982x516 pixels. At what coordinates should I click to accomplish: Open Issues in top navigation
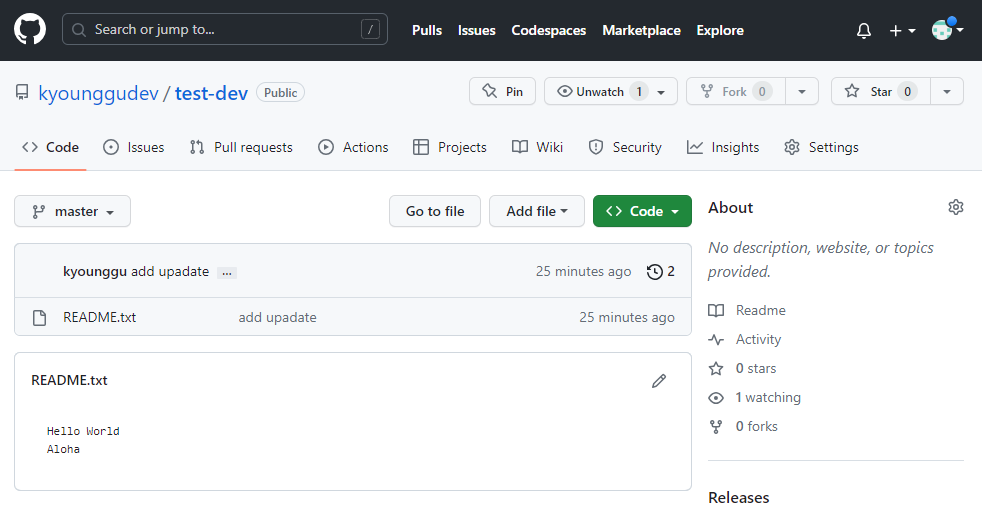click(x=477, y=30)
